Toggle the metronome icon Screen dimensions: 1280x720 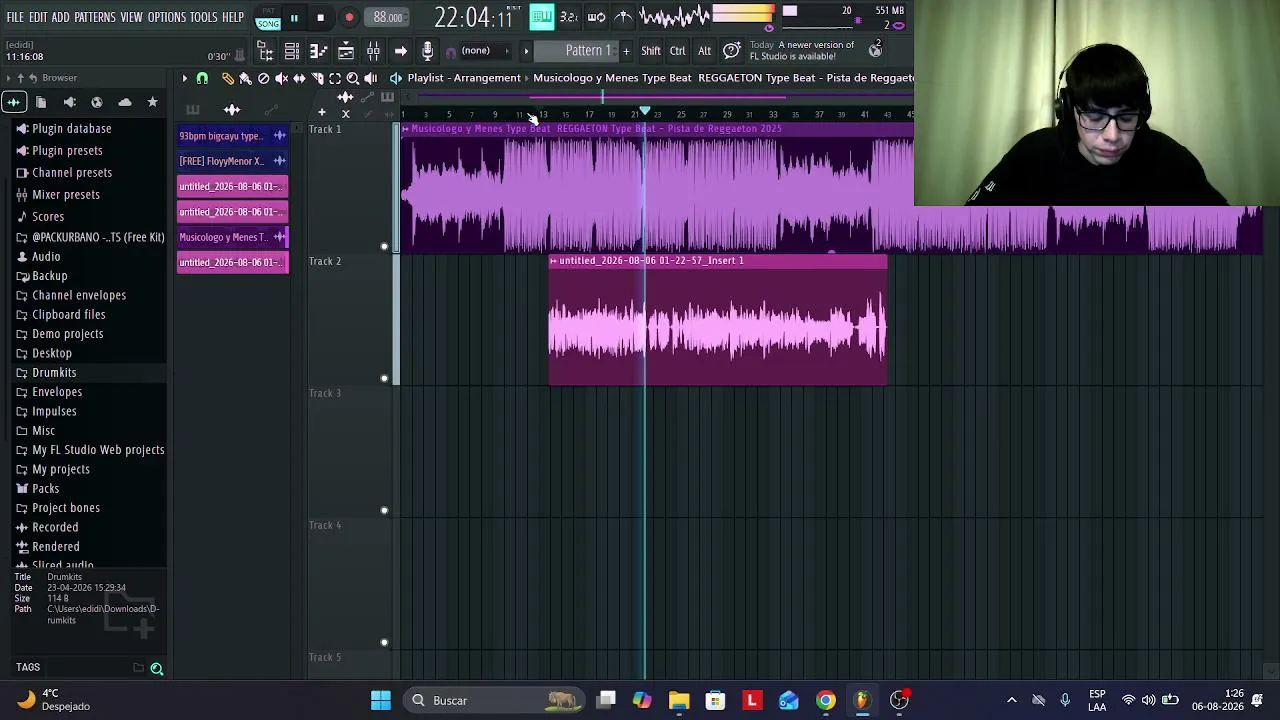tap(623, 16)
